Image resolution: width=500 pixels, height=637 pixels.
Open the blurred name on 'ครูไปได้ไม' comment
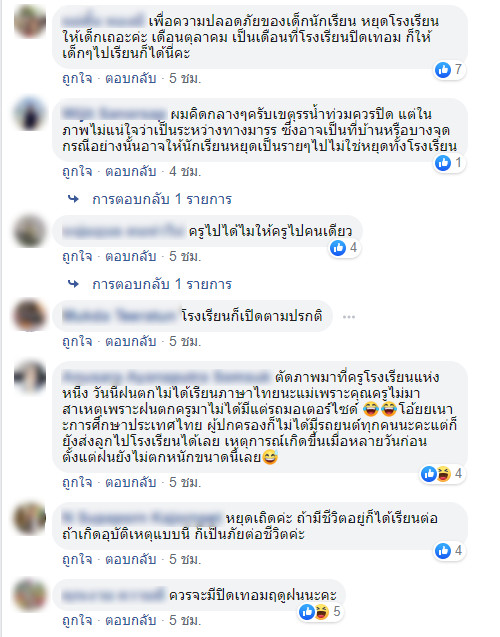pyautogui.click(x=123, y=231)
